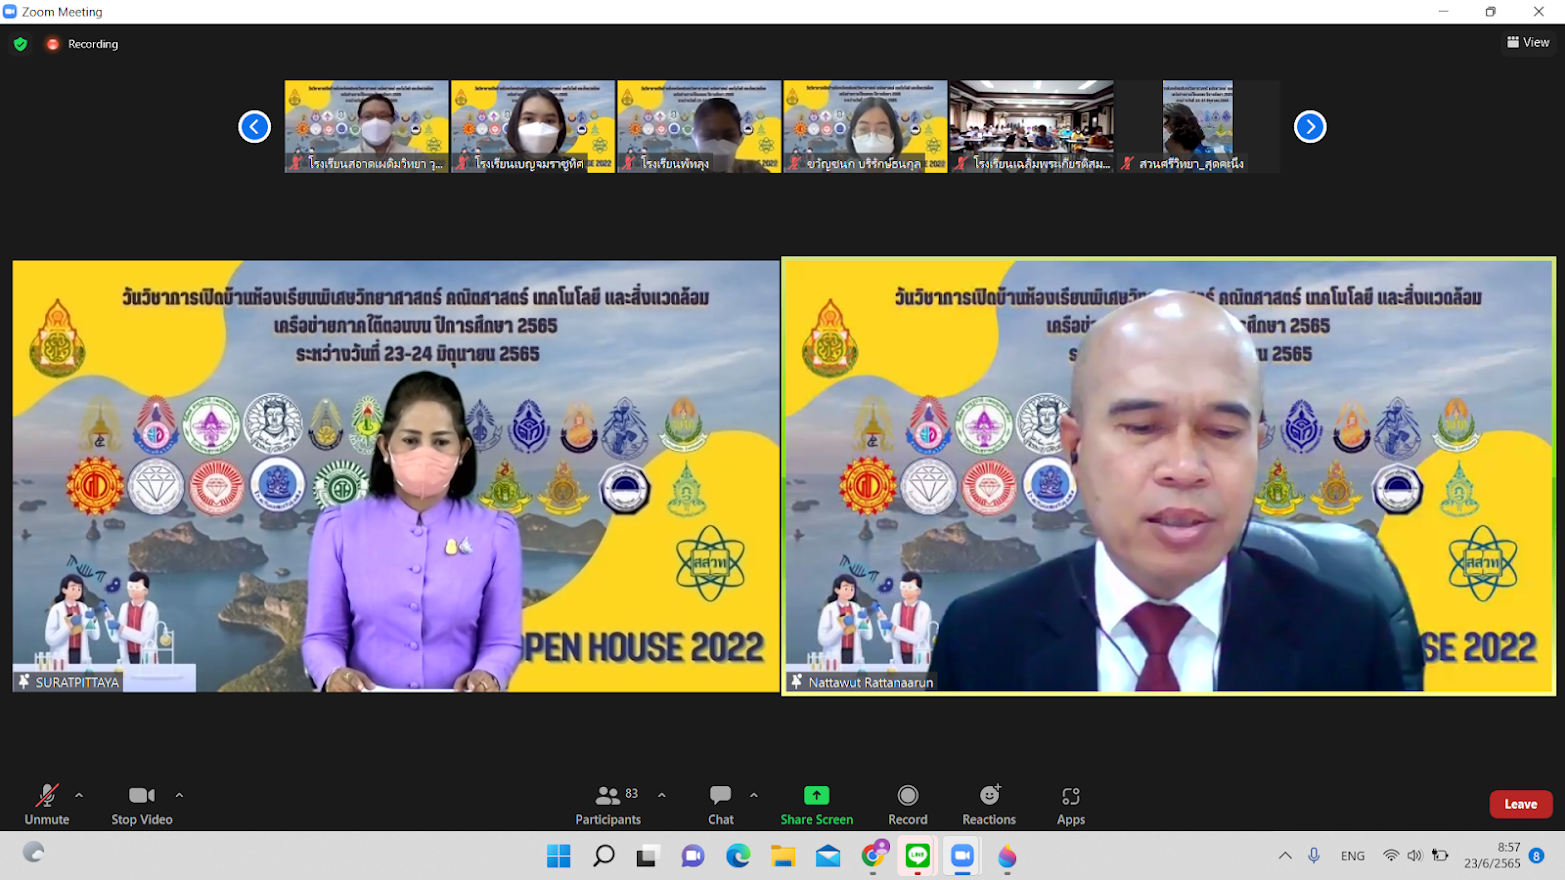
Task: Select fourth thumbnail with glasses participant
Action: tap(865, 127)
